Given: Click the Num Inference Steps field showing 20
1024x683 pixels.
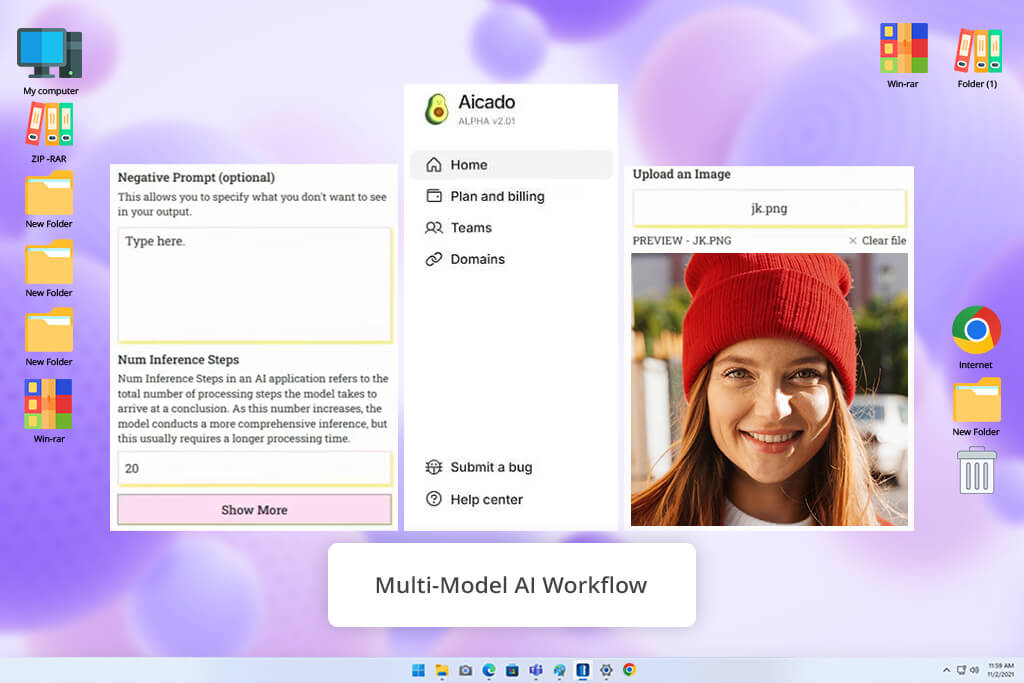Looking at the screenshot, I should coord(255,468).
